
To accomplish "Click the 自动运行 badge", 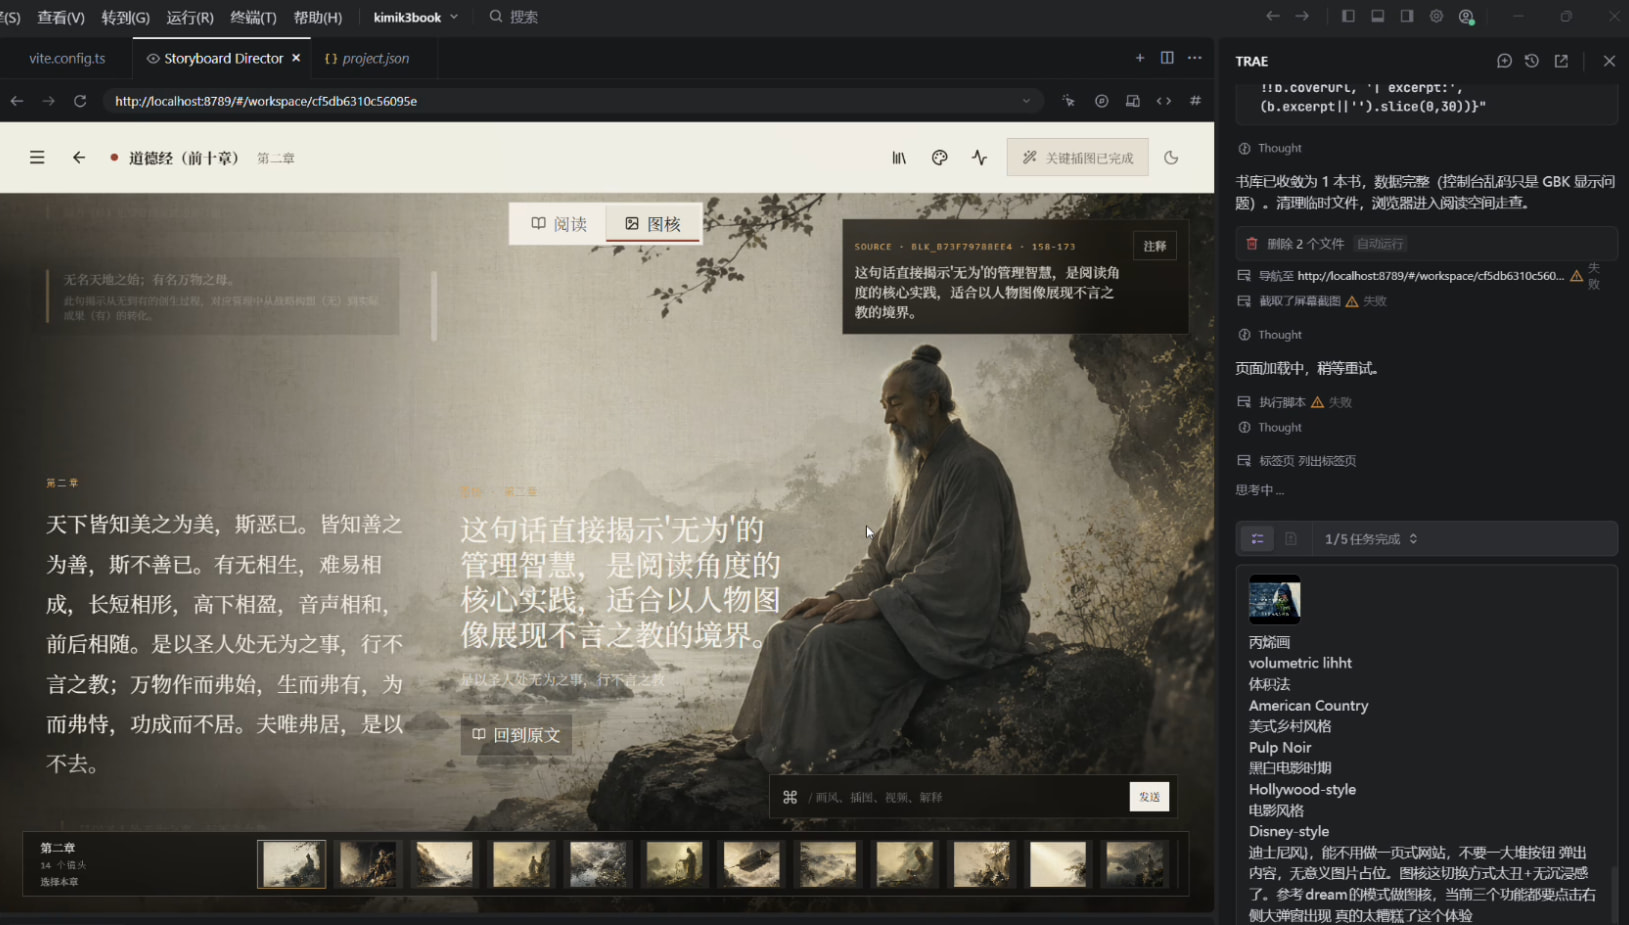I will coord(1380,244).
